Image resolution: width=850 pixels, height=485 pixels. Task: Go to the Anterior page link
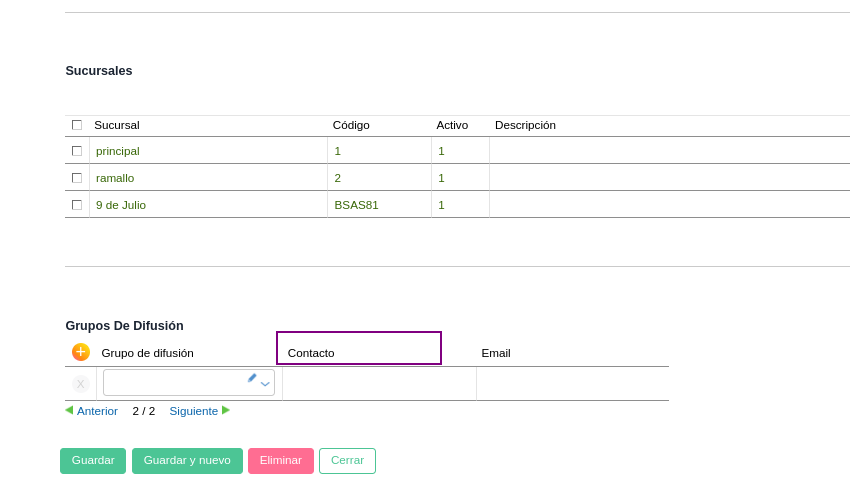click(97, 411)
